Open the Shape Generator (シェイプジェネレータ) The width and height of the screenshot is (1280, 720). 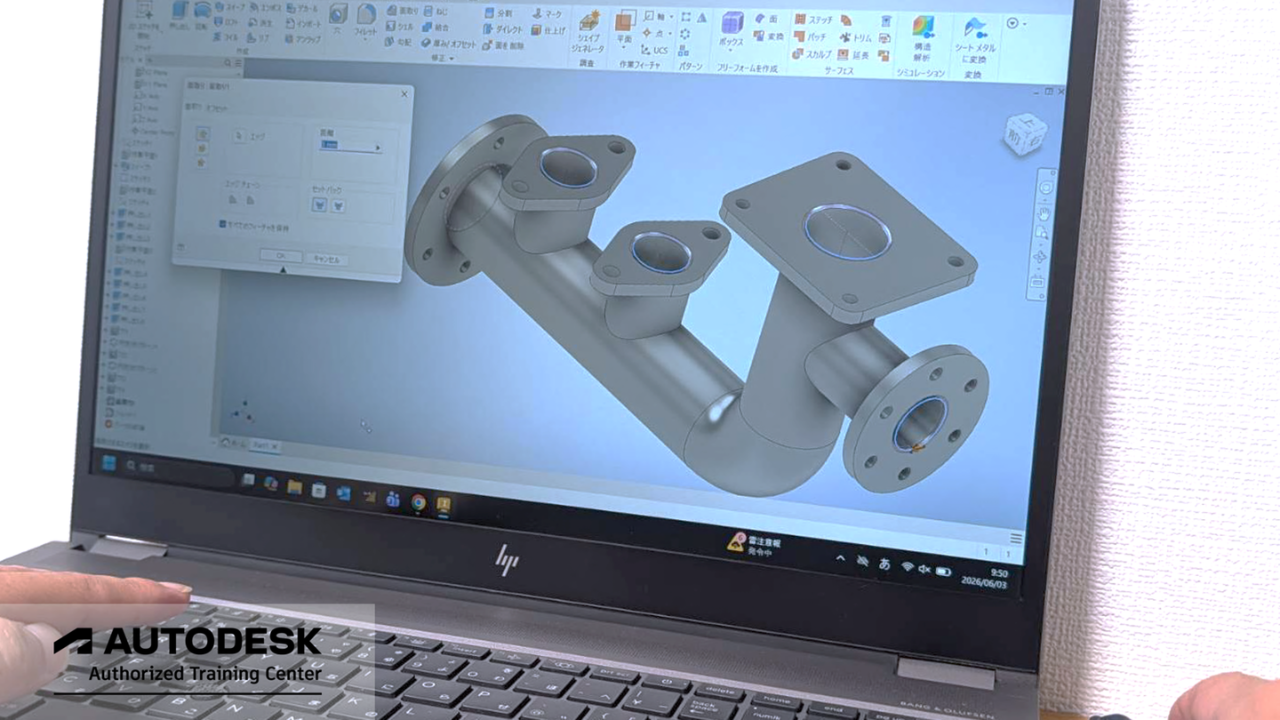pos(590,32)
